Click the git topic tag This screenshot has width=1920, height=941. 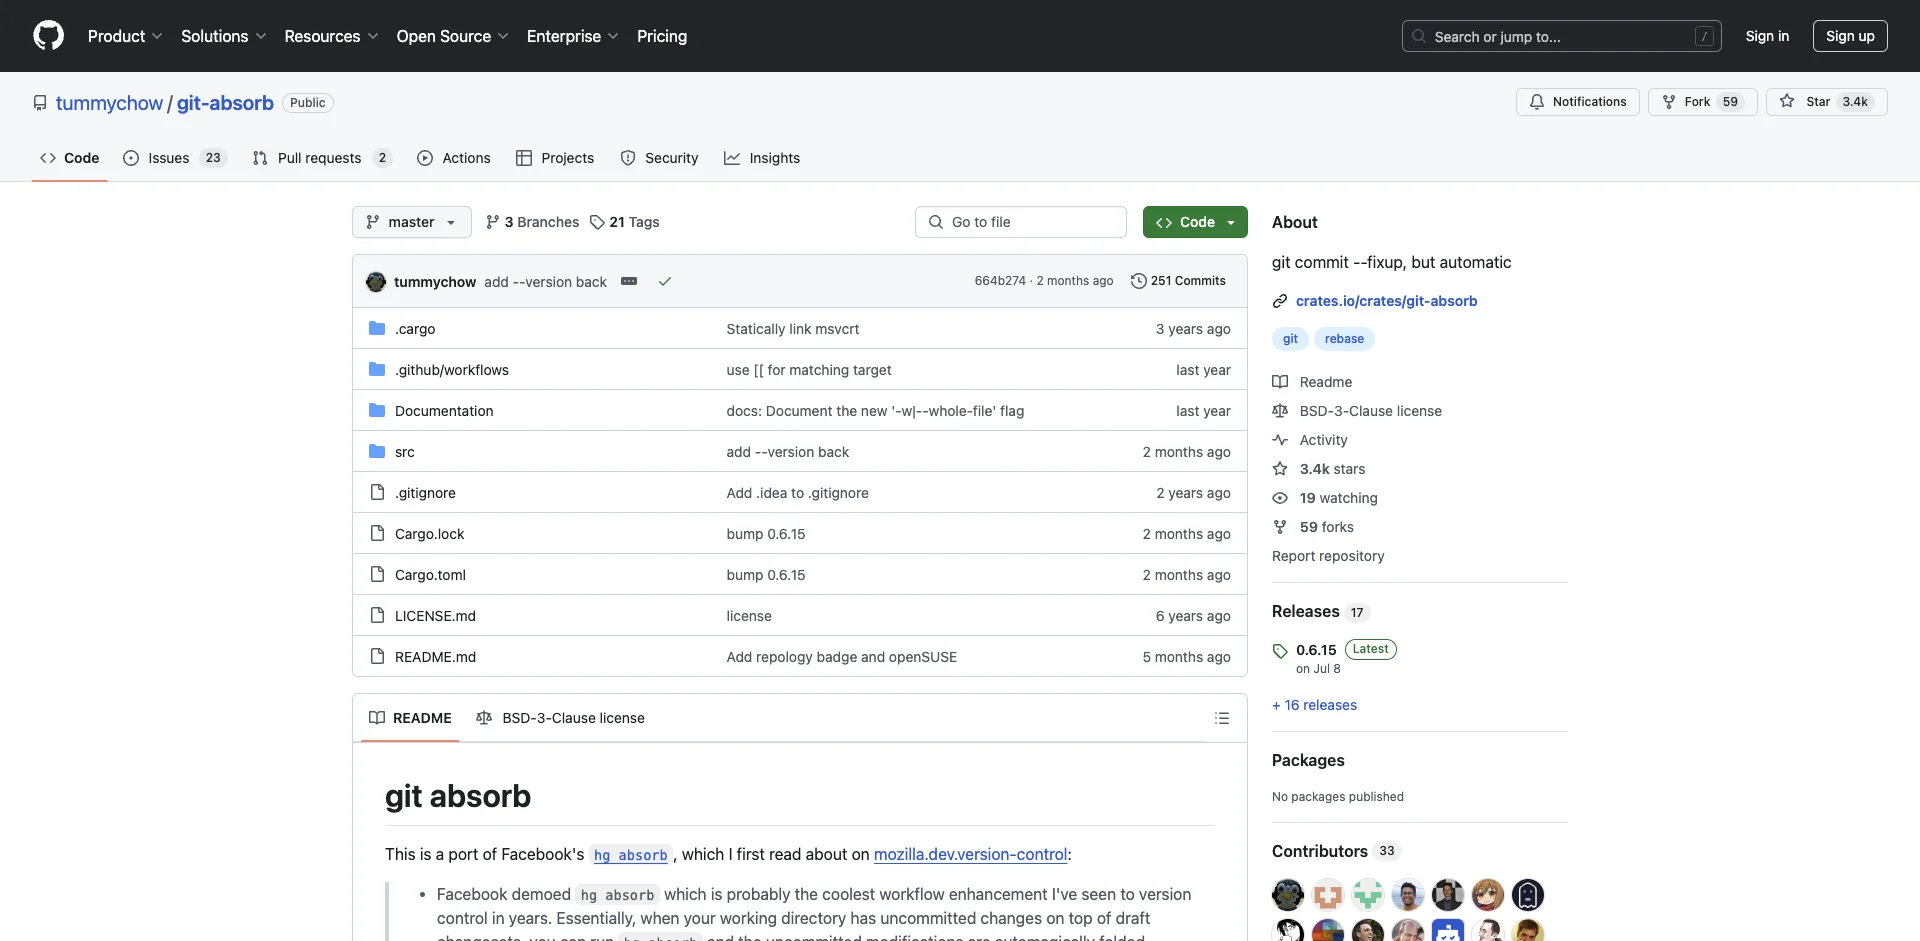1290,339
